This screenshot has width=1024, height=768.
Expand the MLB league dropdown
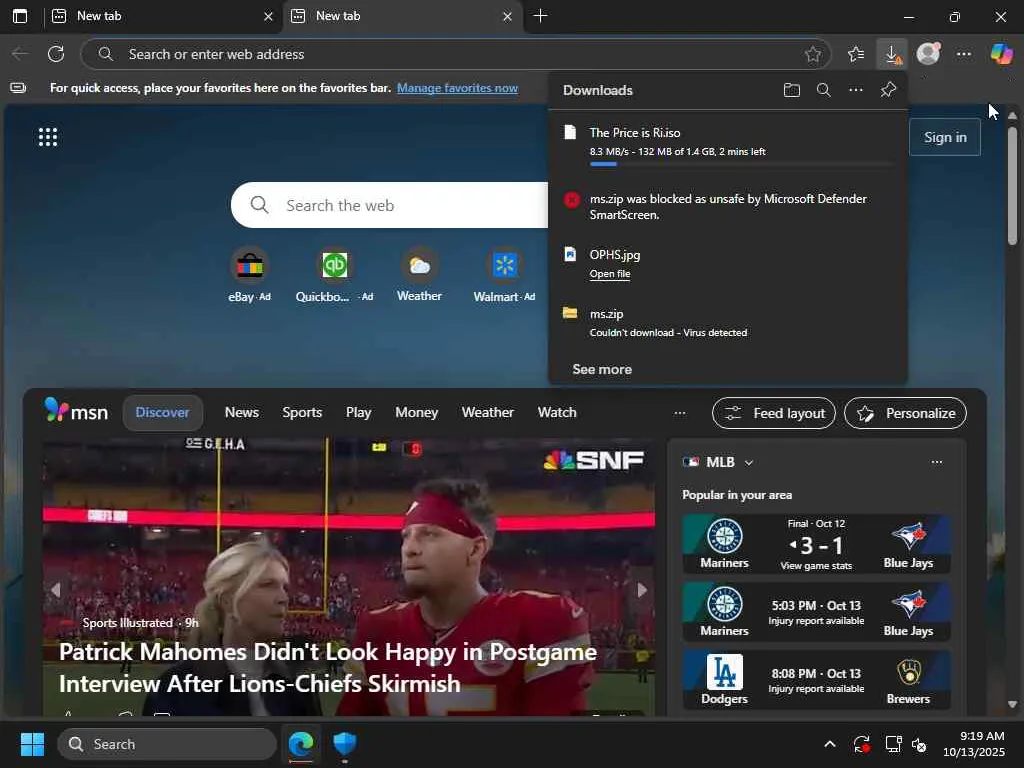tap(749, 462)
